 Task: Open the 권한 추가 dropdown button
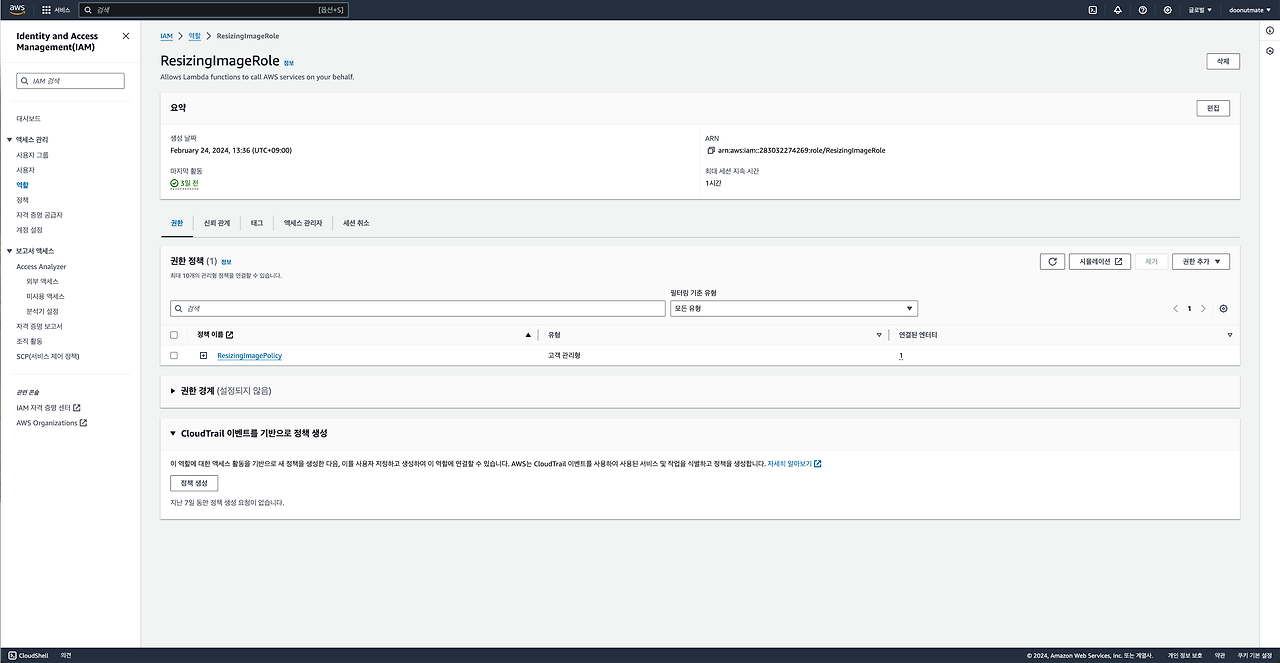coord(1201,261)
